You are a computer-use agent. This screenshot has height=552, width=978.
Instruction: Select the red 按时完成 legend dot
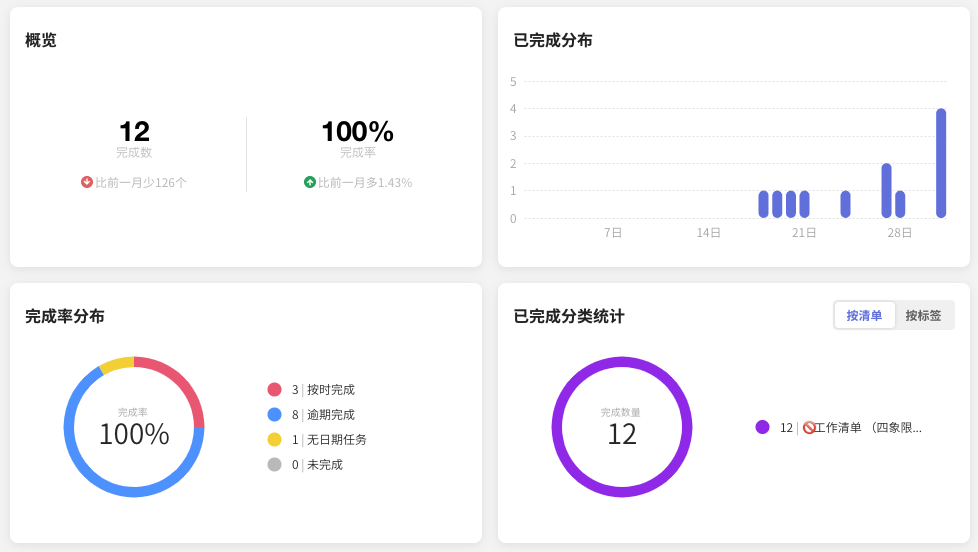(x=274, y=390)
